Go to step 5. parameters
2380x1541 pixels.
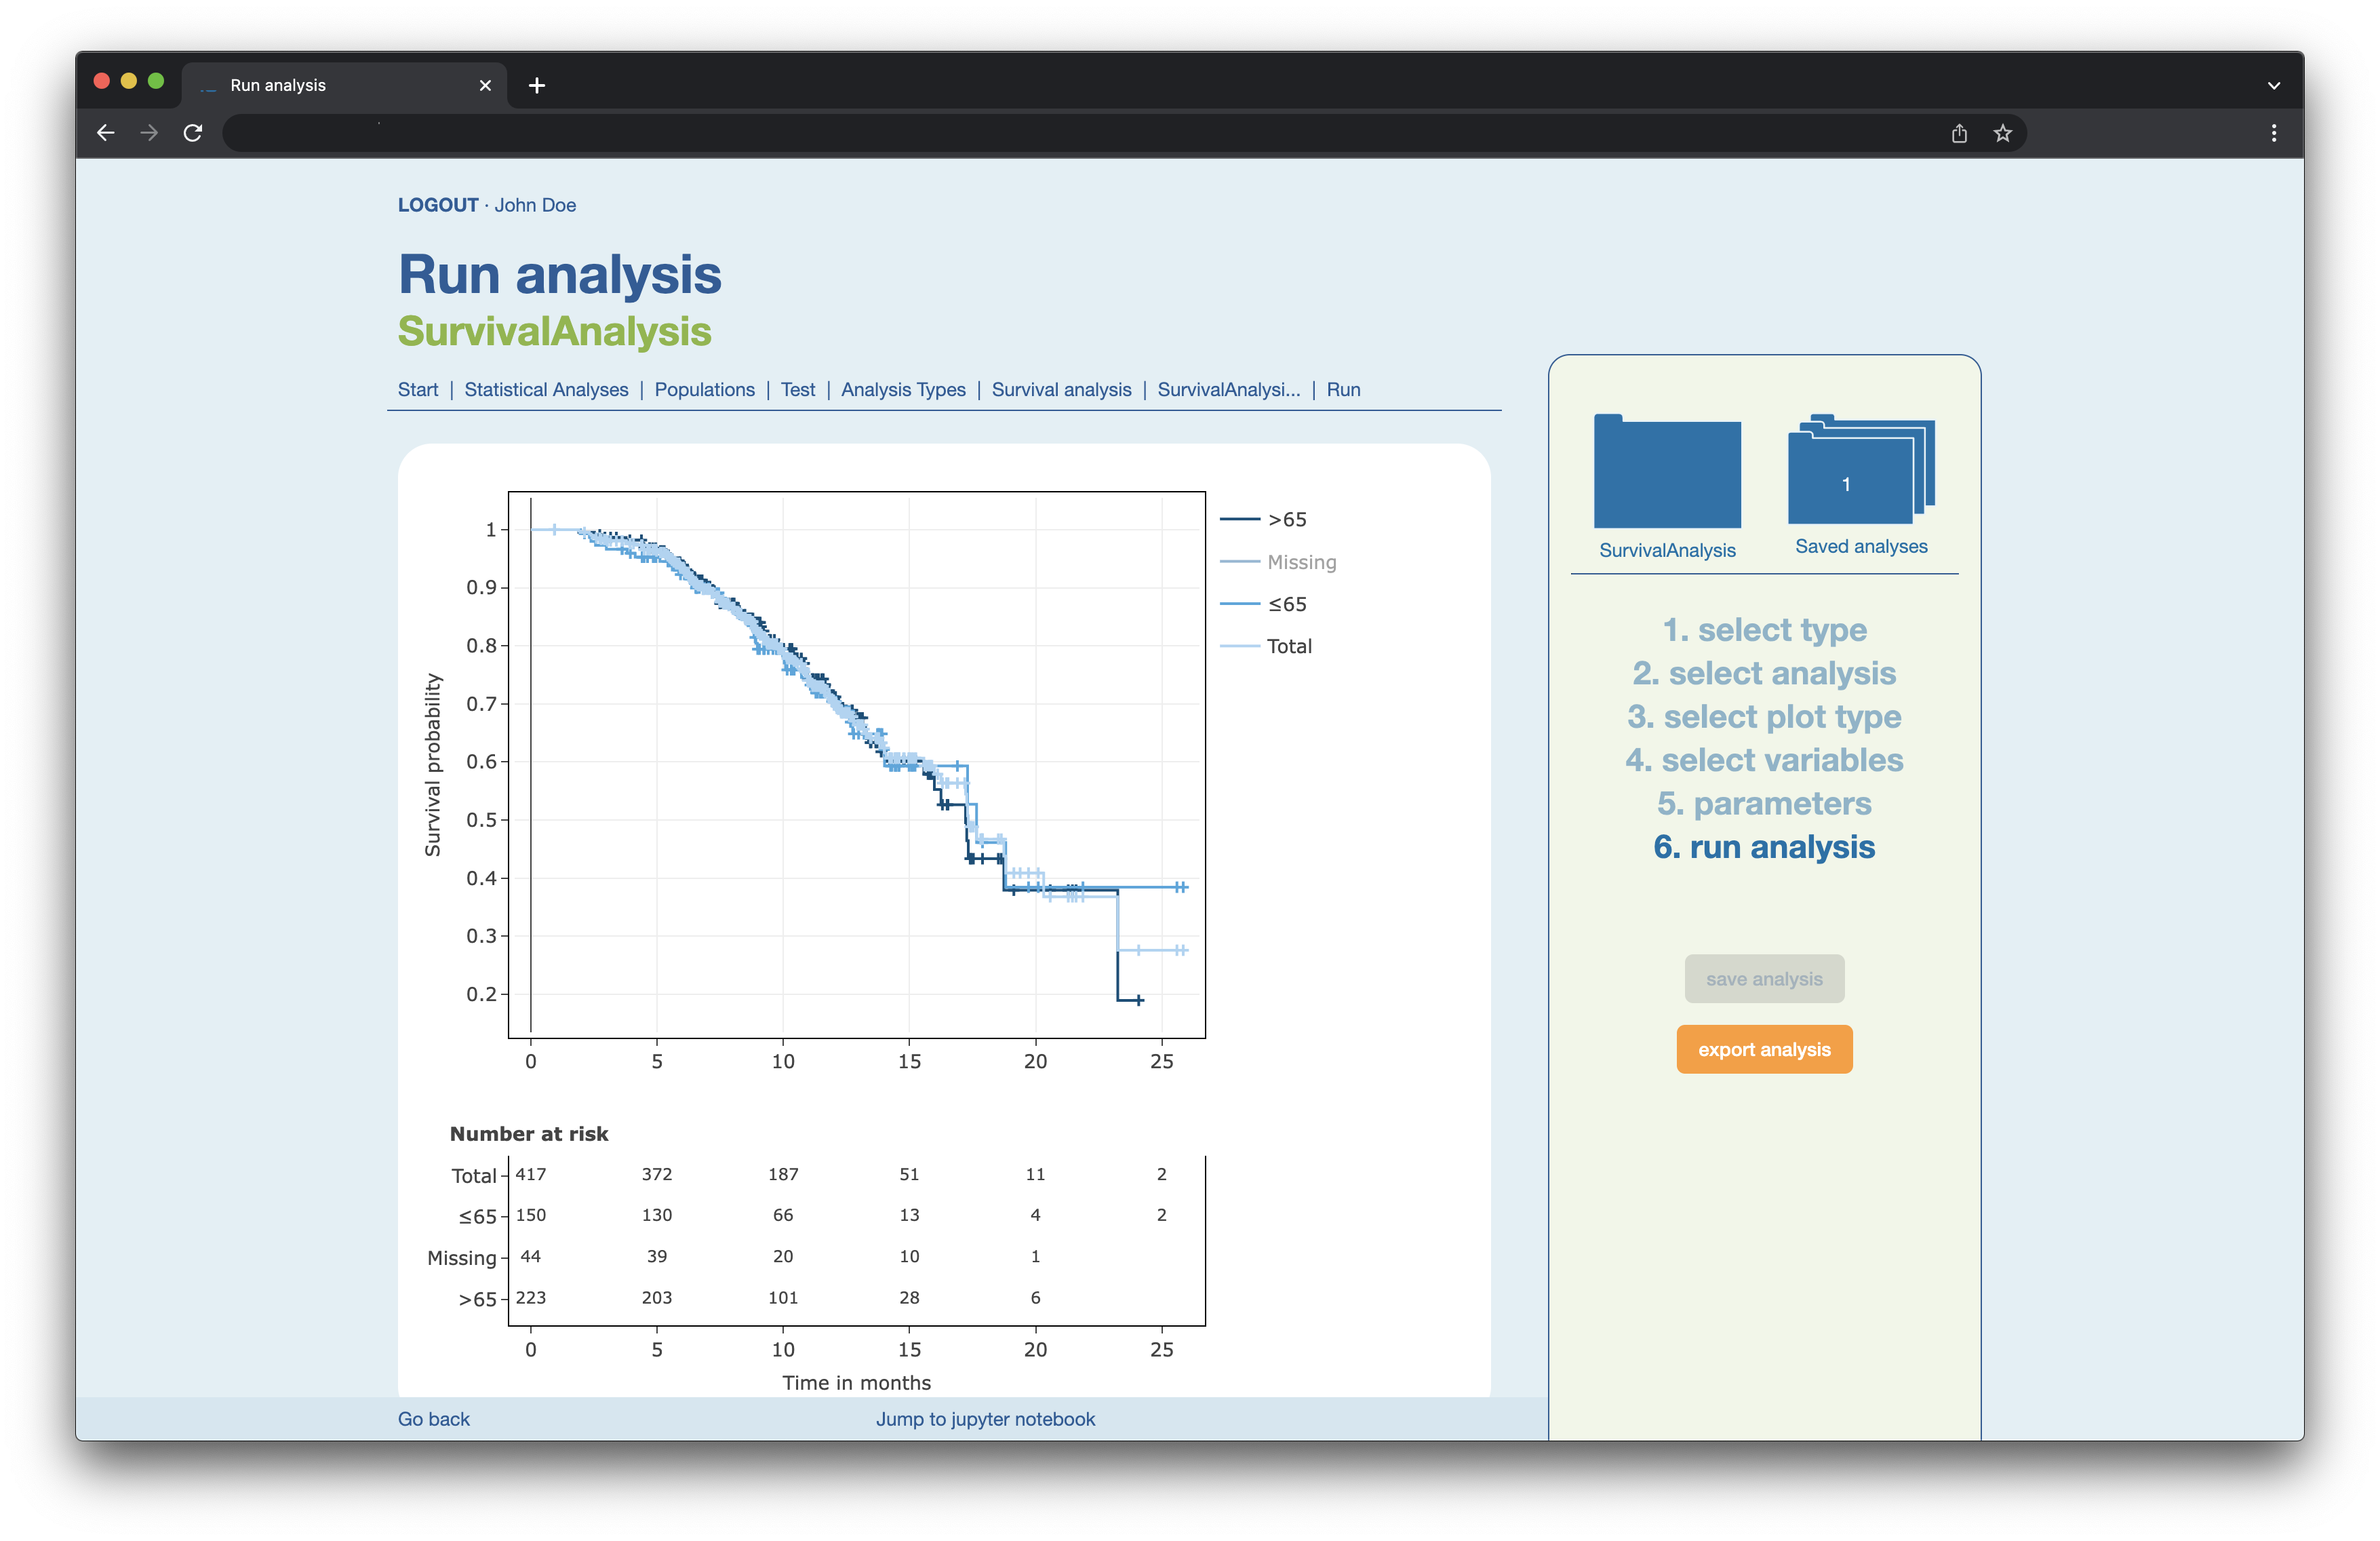pos(1764,803)
